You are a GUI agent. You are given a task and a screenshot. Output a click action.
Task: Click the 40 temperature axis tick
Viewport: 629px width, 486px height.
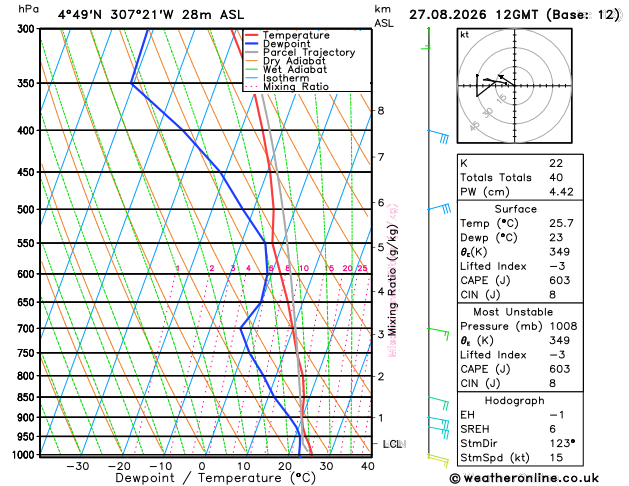tap(368, 466)
